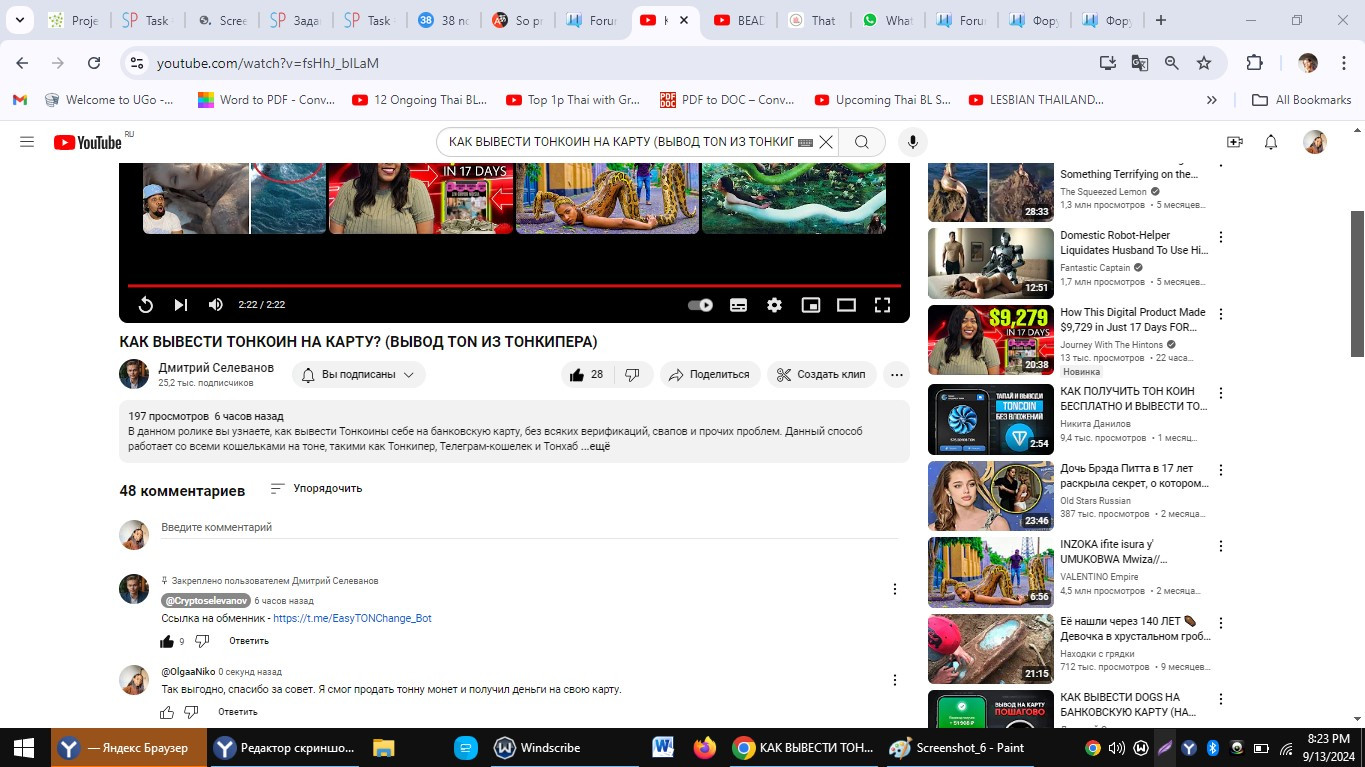Viewport: 1365px width, 767px height.
Task: Toggle autoplay switch in player
Action: 701,305
